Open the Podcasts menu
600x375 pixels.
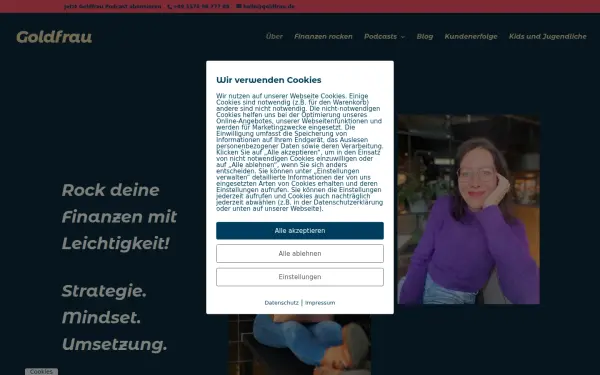pyautogui.click(x=380, y=36)
